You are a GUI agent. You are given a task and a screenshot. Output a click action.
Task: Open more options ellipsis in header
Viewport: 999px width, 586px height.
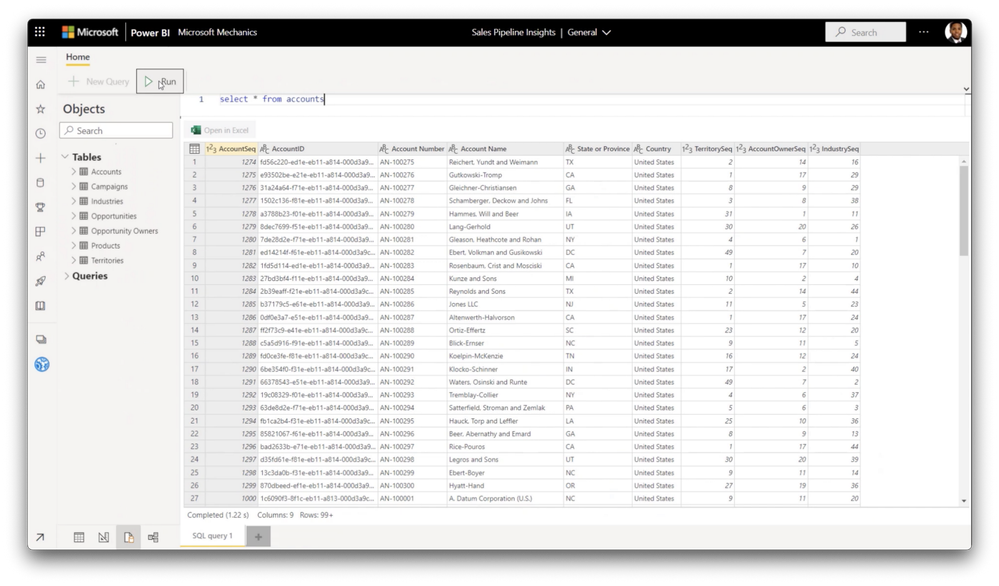pyautogui.click(x=923, y=32)
